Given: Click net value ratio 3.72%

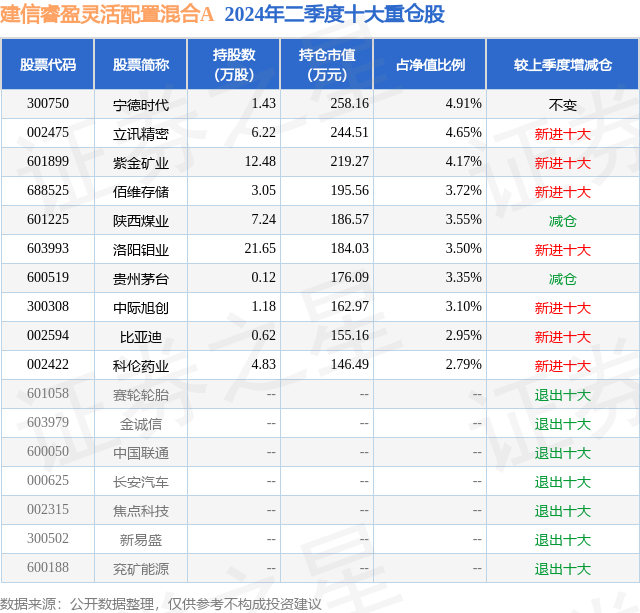Looking at the screenshot, I should pyautogui.click(x=464, y=191).
